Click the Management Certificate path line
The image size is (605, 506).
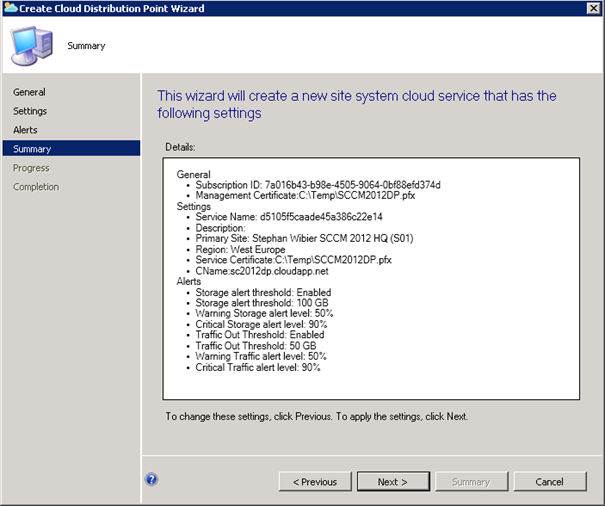click(308, 195)
